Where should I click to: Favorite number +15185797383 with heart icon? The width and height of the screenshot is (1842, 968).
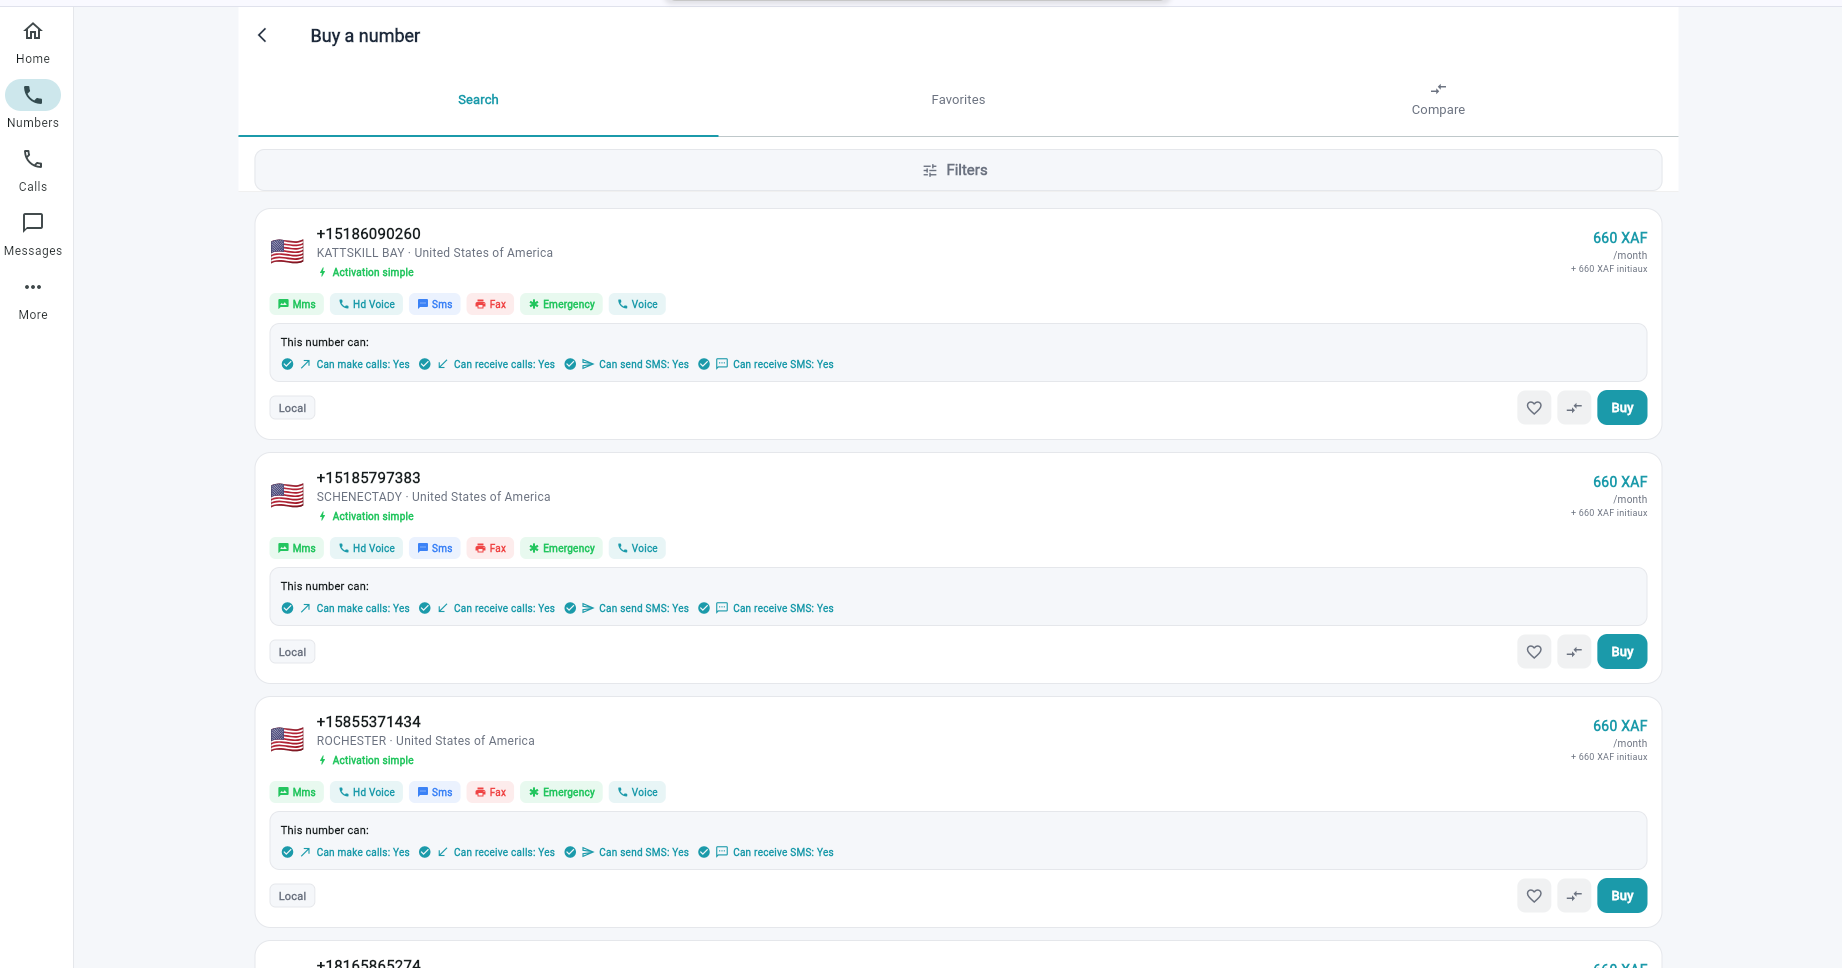tap(1534, 652)
